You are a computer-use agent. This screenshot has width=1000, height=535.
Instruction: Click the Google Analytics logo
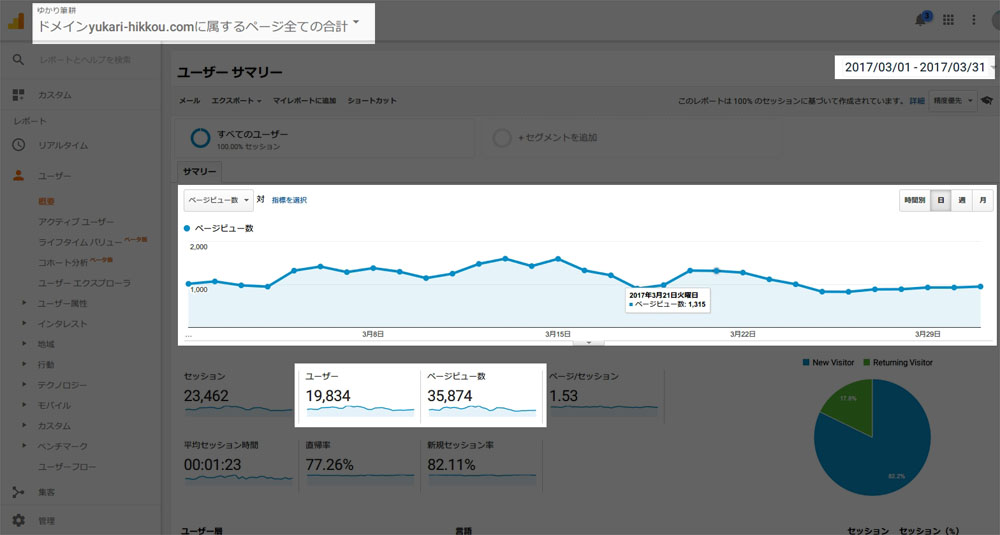click(x=16, y=21)
